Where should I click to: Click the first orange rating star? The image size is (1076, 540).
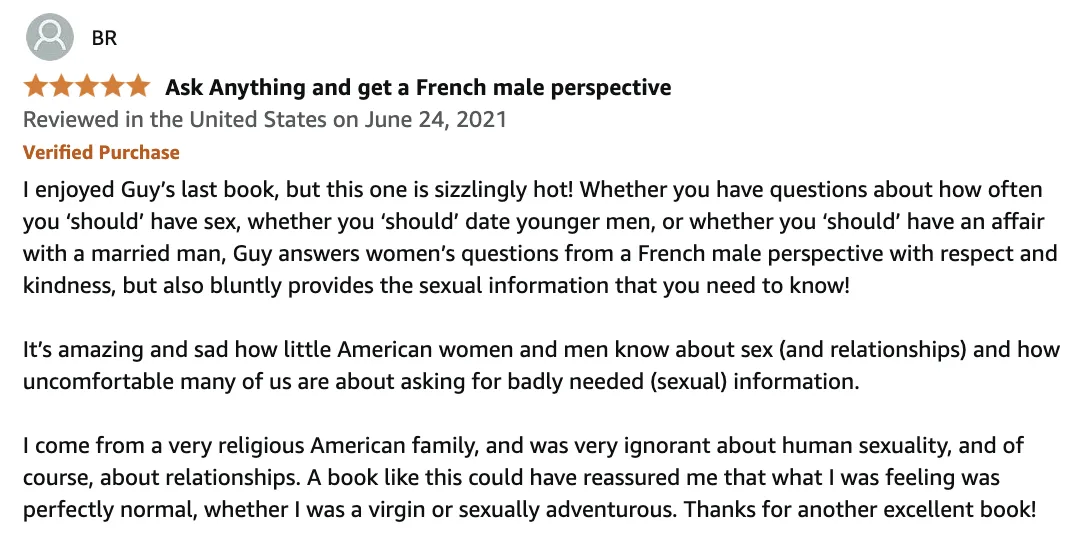pyautogui.click(x=36, y=86)
